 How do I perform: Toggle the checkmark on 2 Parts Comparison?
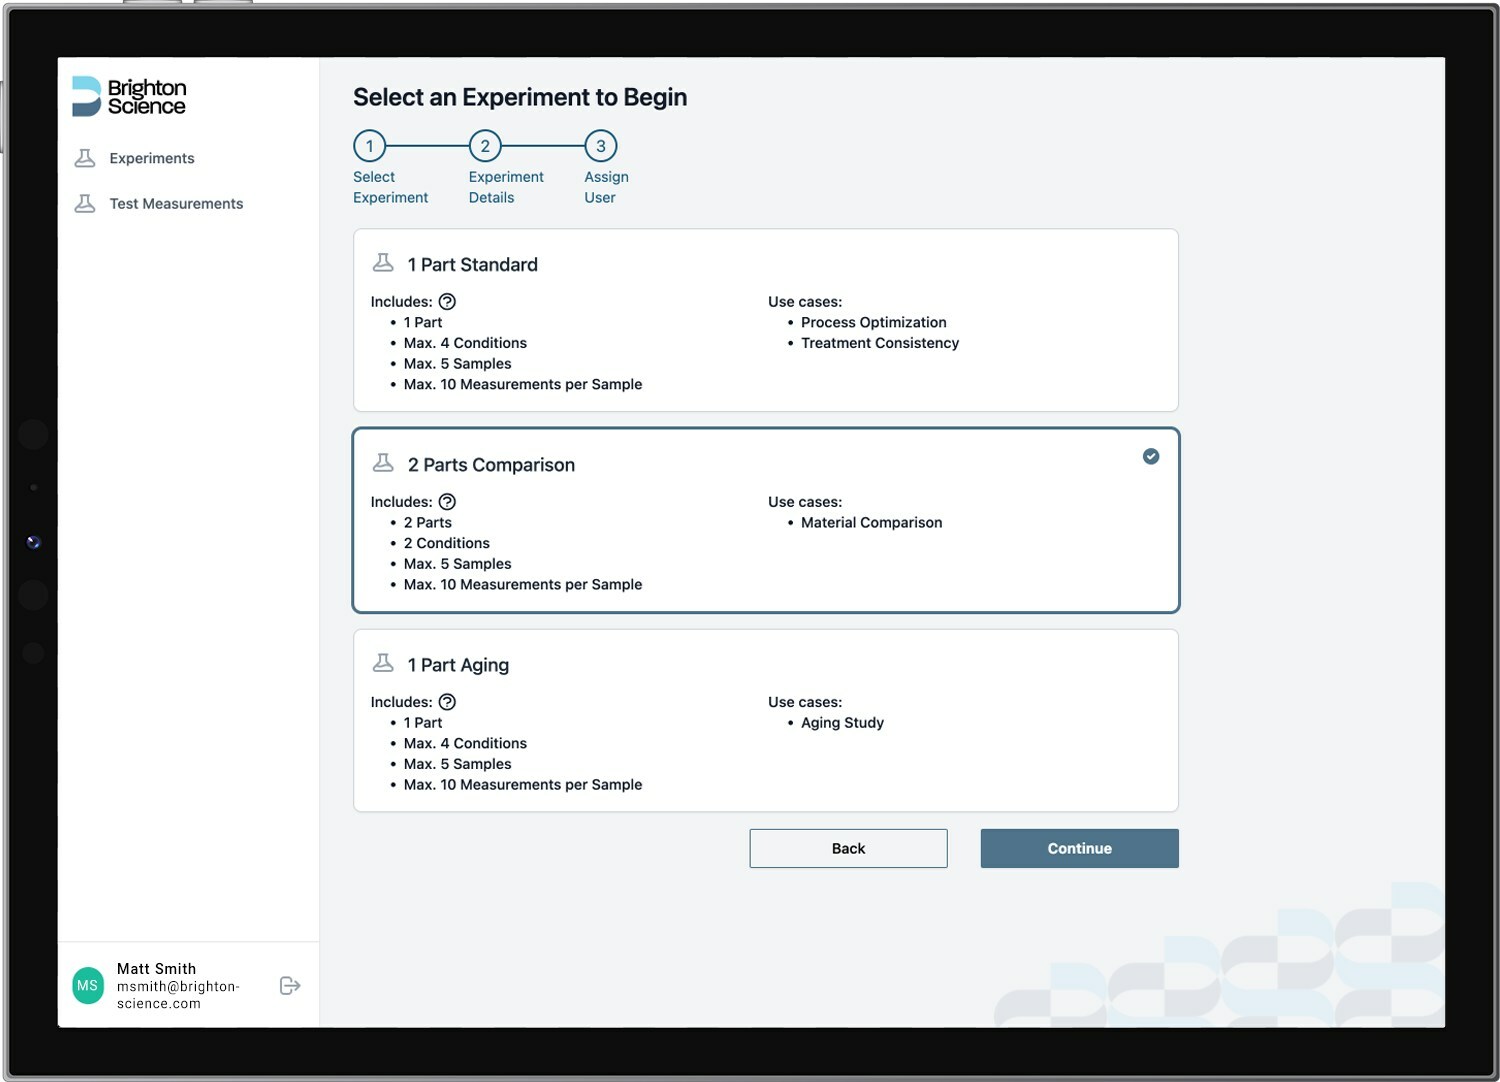click(1151, 456)
